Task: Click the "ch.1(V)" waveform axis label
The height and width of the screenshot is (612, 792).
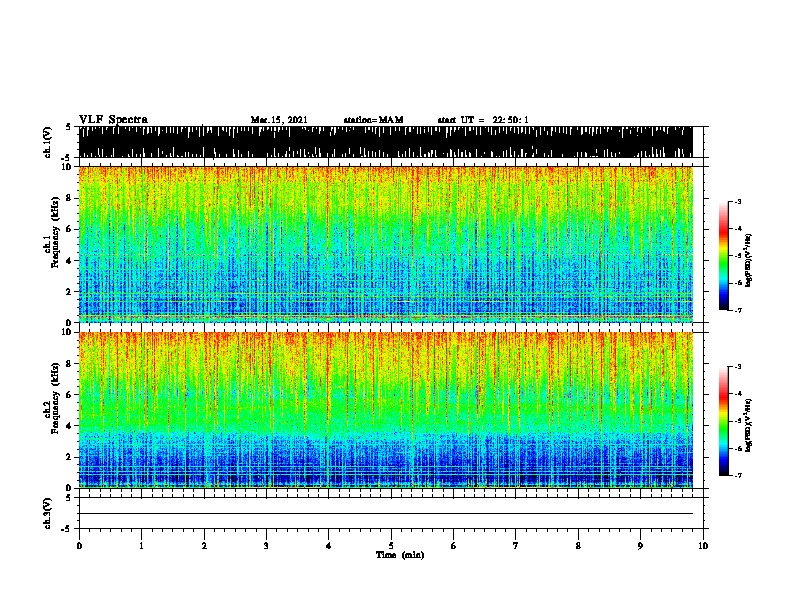Action: click(x=48, y=142)
